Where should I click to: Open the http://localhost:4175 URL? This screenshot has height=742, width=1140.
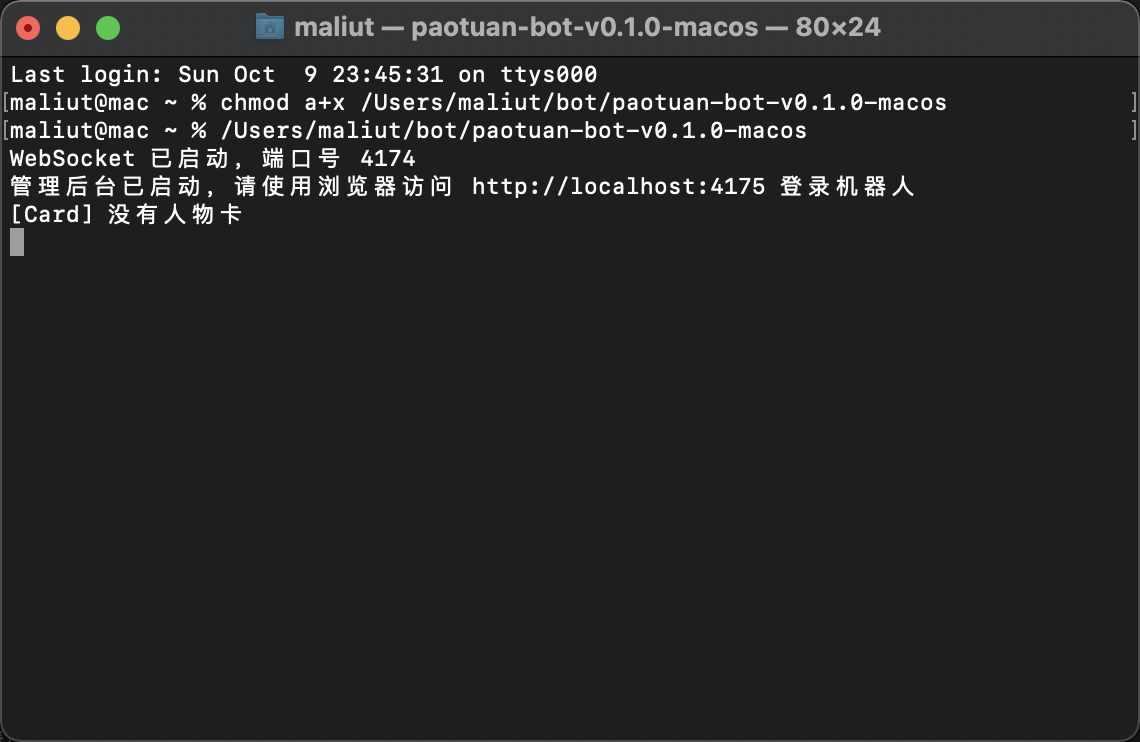618,187
